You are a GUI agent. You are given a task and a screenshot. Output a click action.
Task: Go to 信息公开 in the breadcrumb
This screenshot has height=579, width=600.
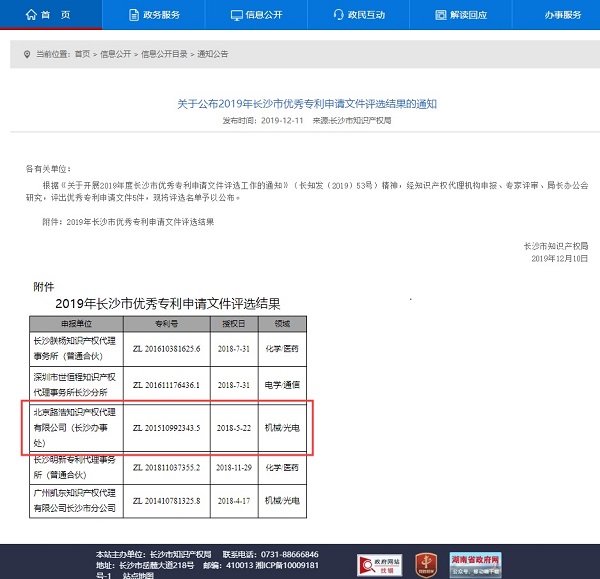click(x=116, y=54)
